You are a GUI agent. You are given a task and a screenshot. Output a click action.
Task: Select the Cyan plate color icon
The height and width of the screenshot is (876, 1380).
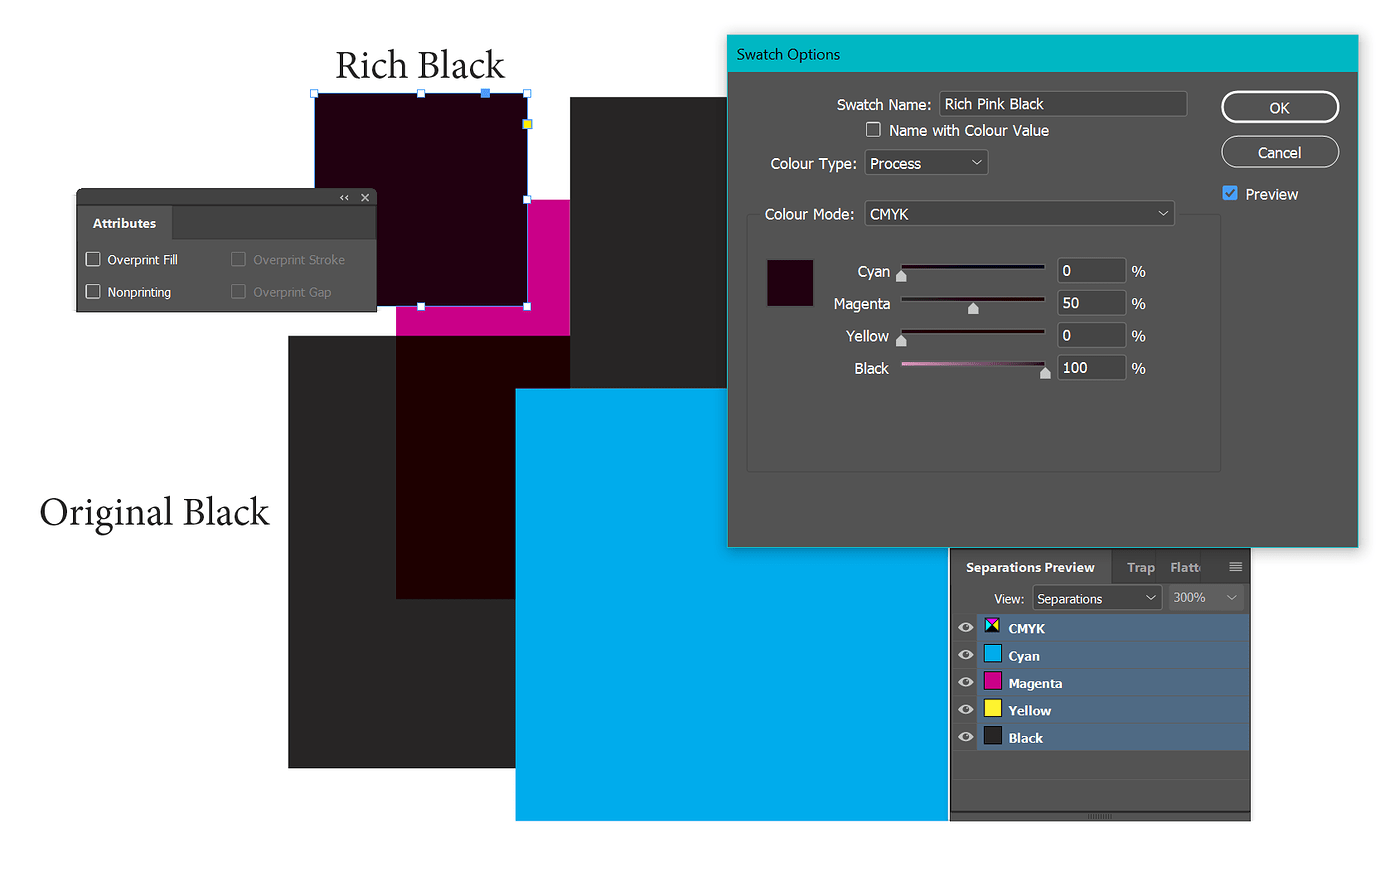992,654
